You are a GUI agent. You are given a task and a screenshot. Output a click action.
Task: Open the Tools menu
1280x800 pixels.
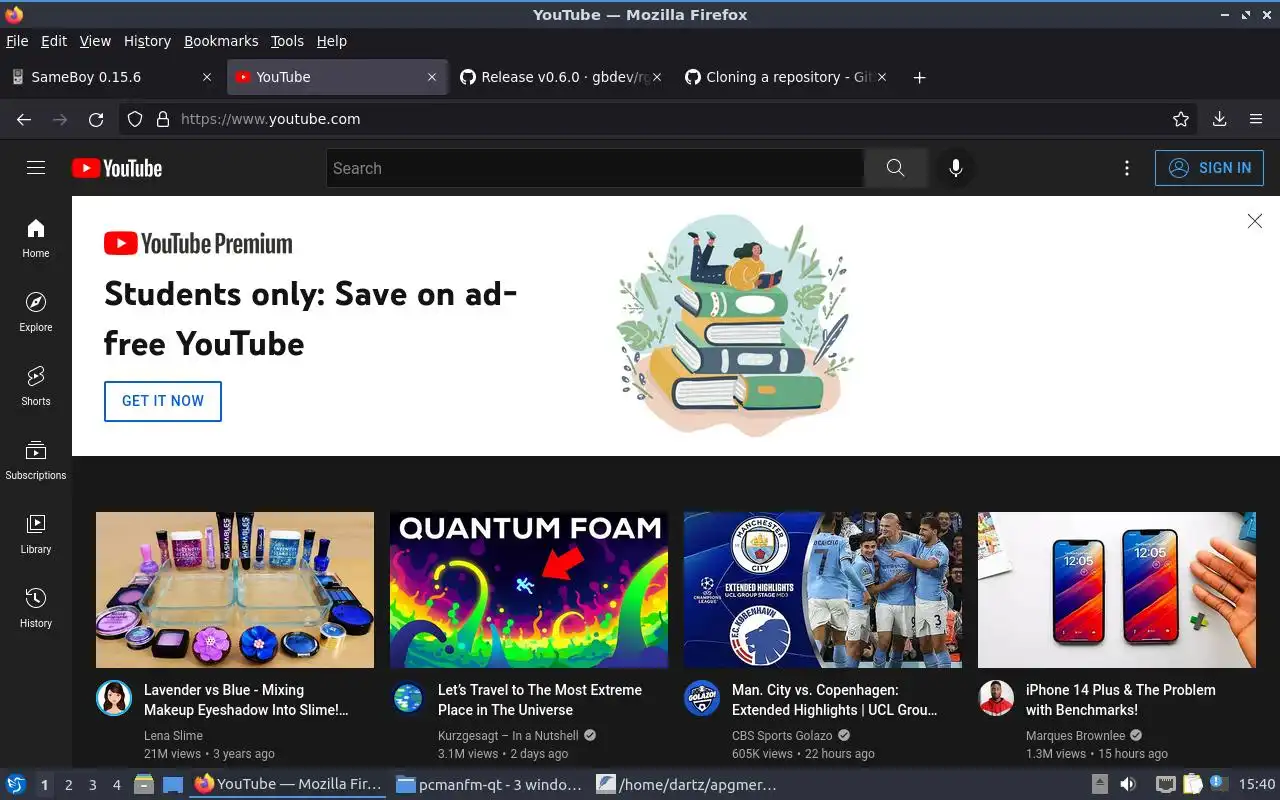[287, 41]
